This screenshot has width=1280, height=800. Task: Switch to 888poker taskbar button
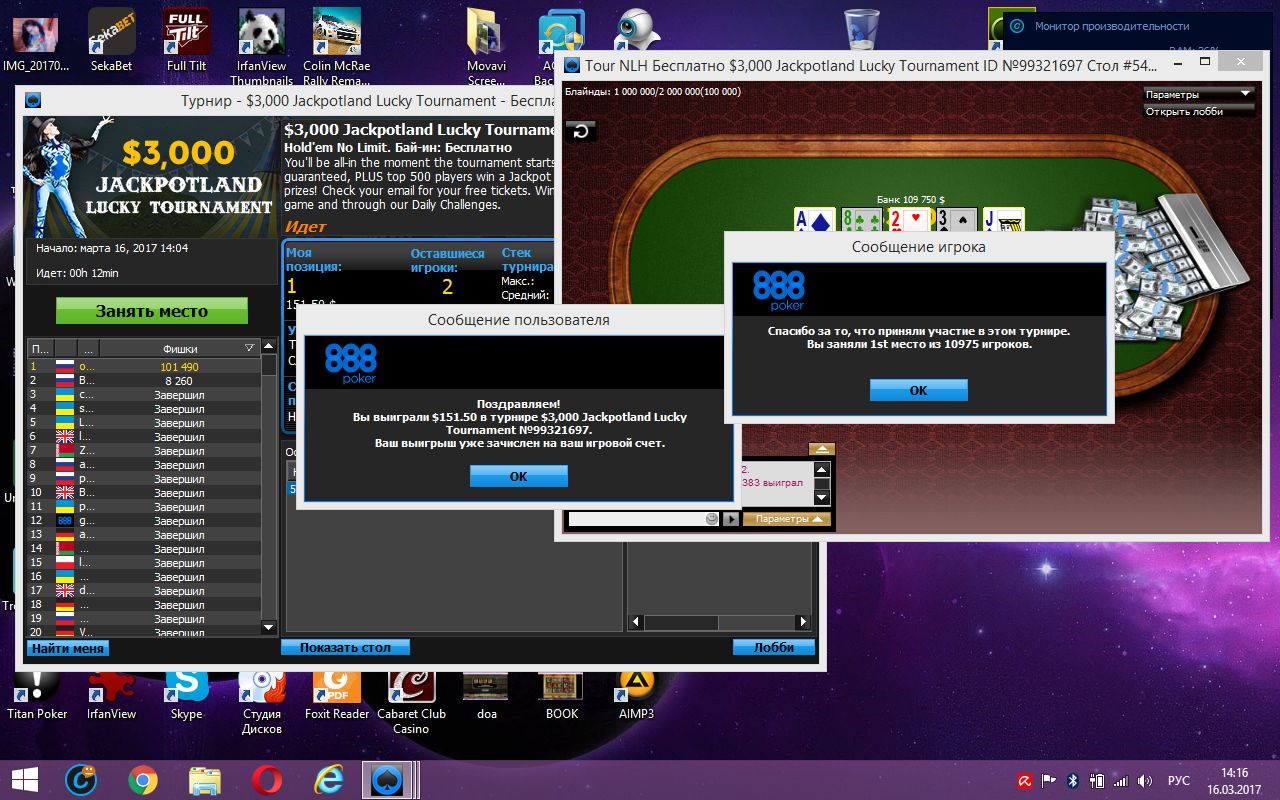[389, 780]
